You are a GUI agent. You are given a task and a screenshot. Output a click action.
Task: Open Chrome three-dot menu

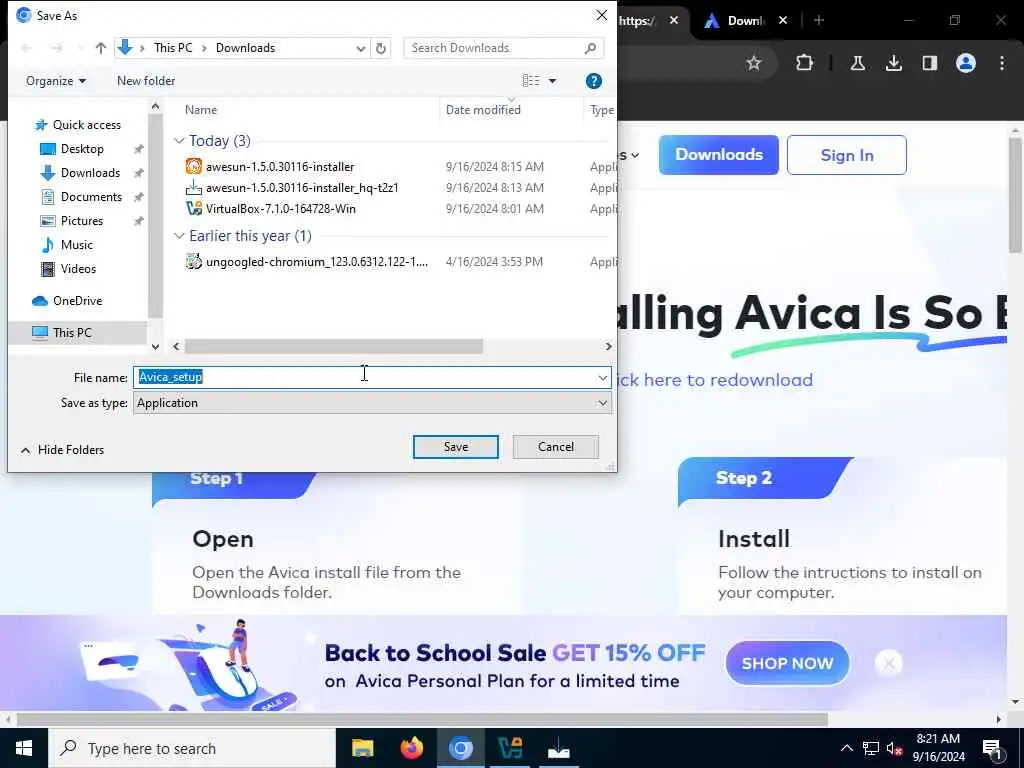1002,63
